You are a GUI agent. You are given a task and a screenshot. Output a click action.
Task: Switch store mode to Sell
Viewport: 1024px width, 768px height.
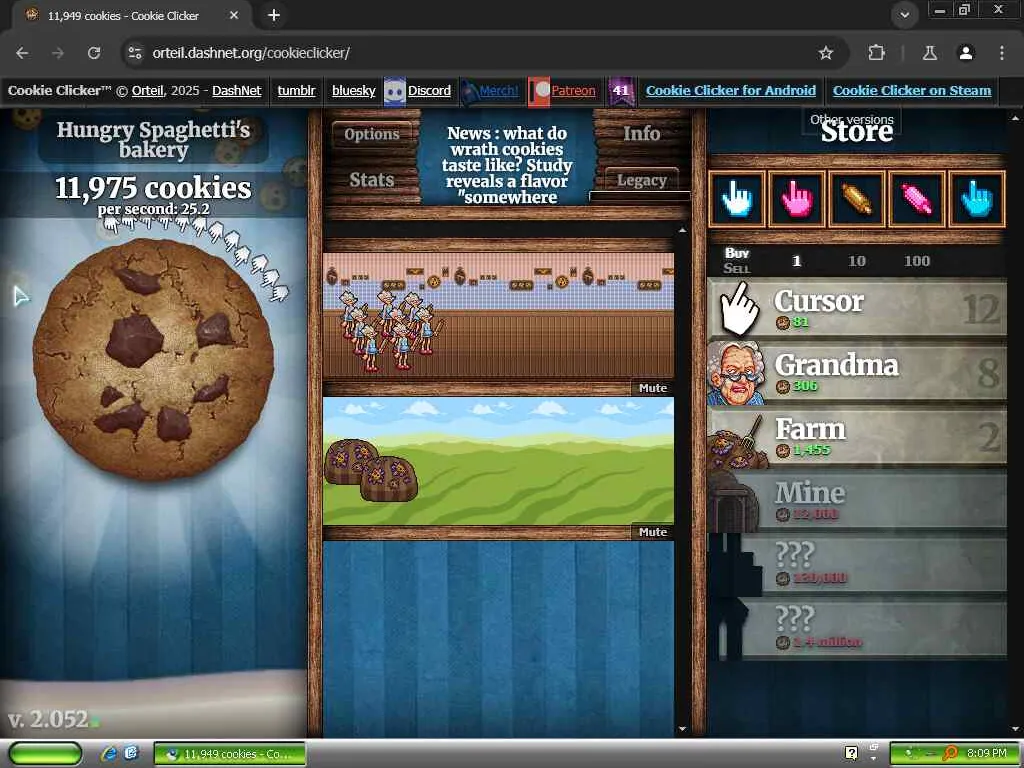pos(737,268)
